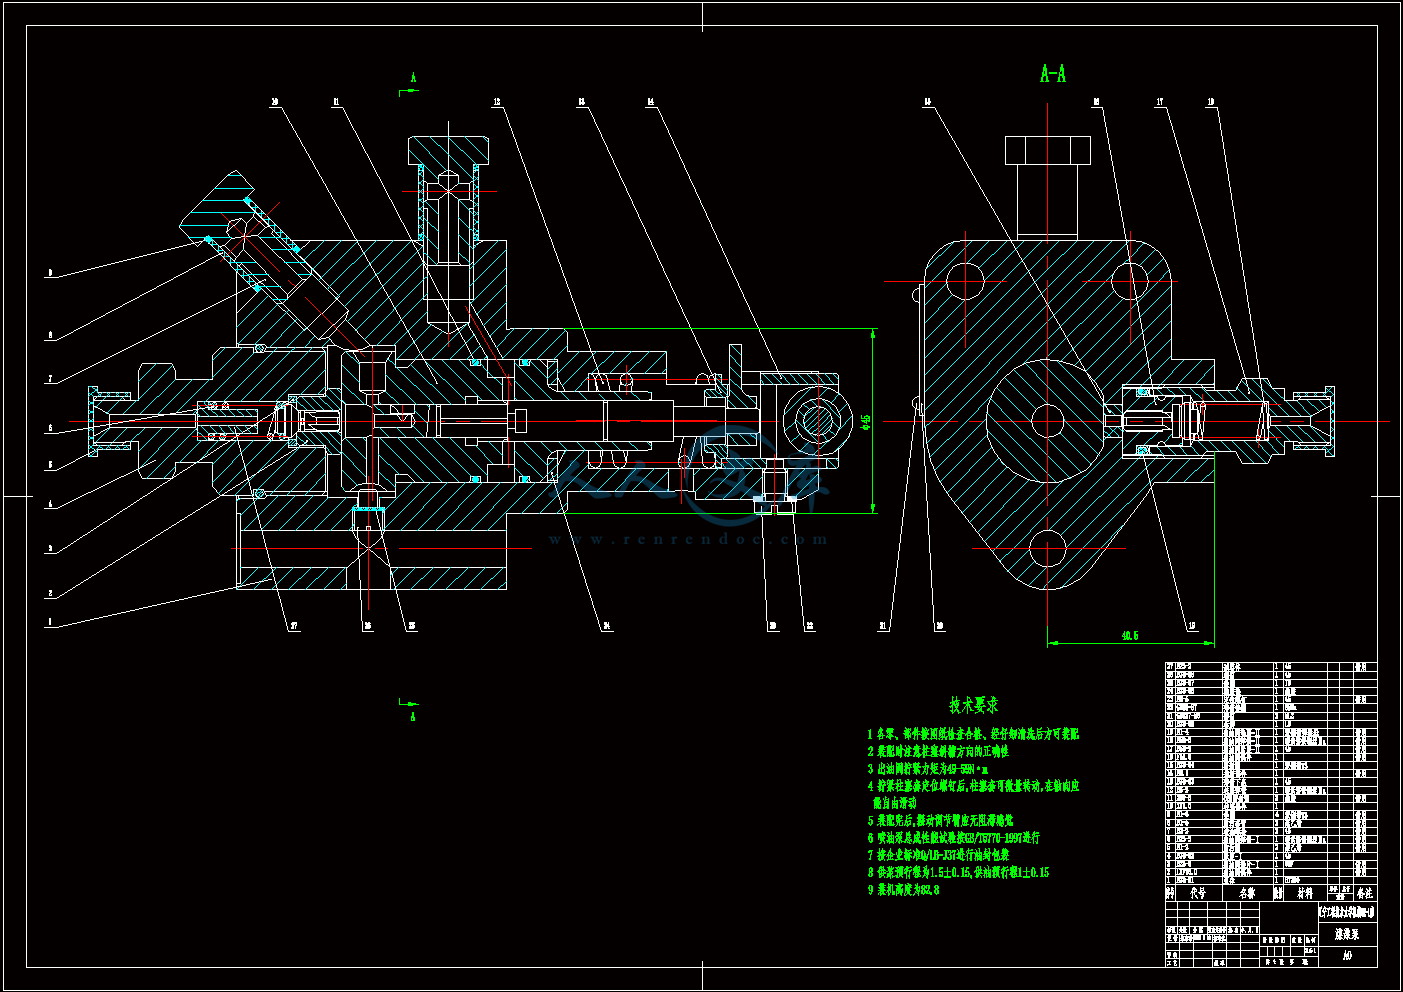Click the "材料" column header

click(x=1305, y=893)
